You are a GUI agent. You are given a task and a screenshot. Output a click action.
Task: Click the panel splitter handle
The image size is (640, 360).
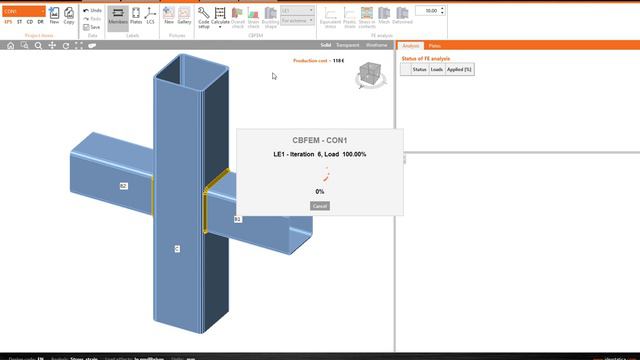[x=404, y=159]
